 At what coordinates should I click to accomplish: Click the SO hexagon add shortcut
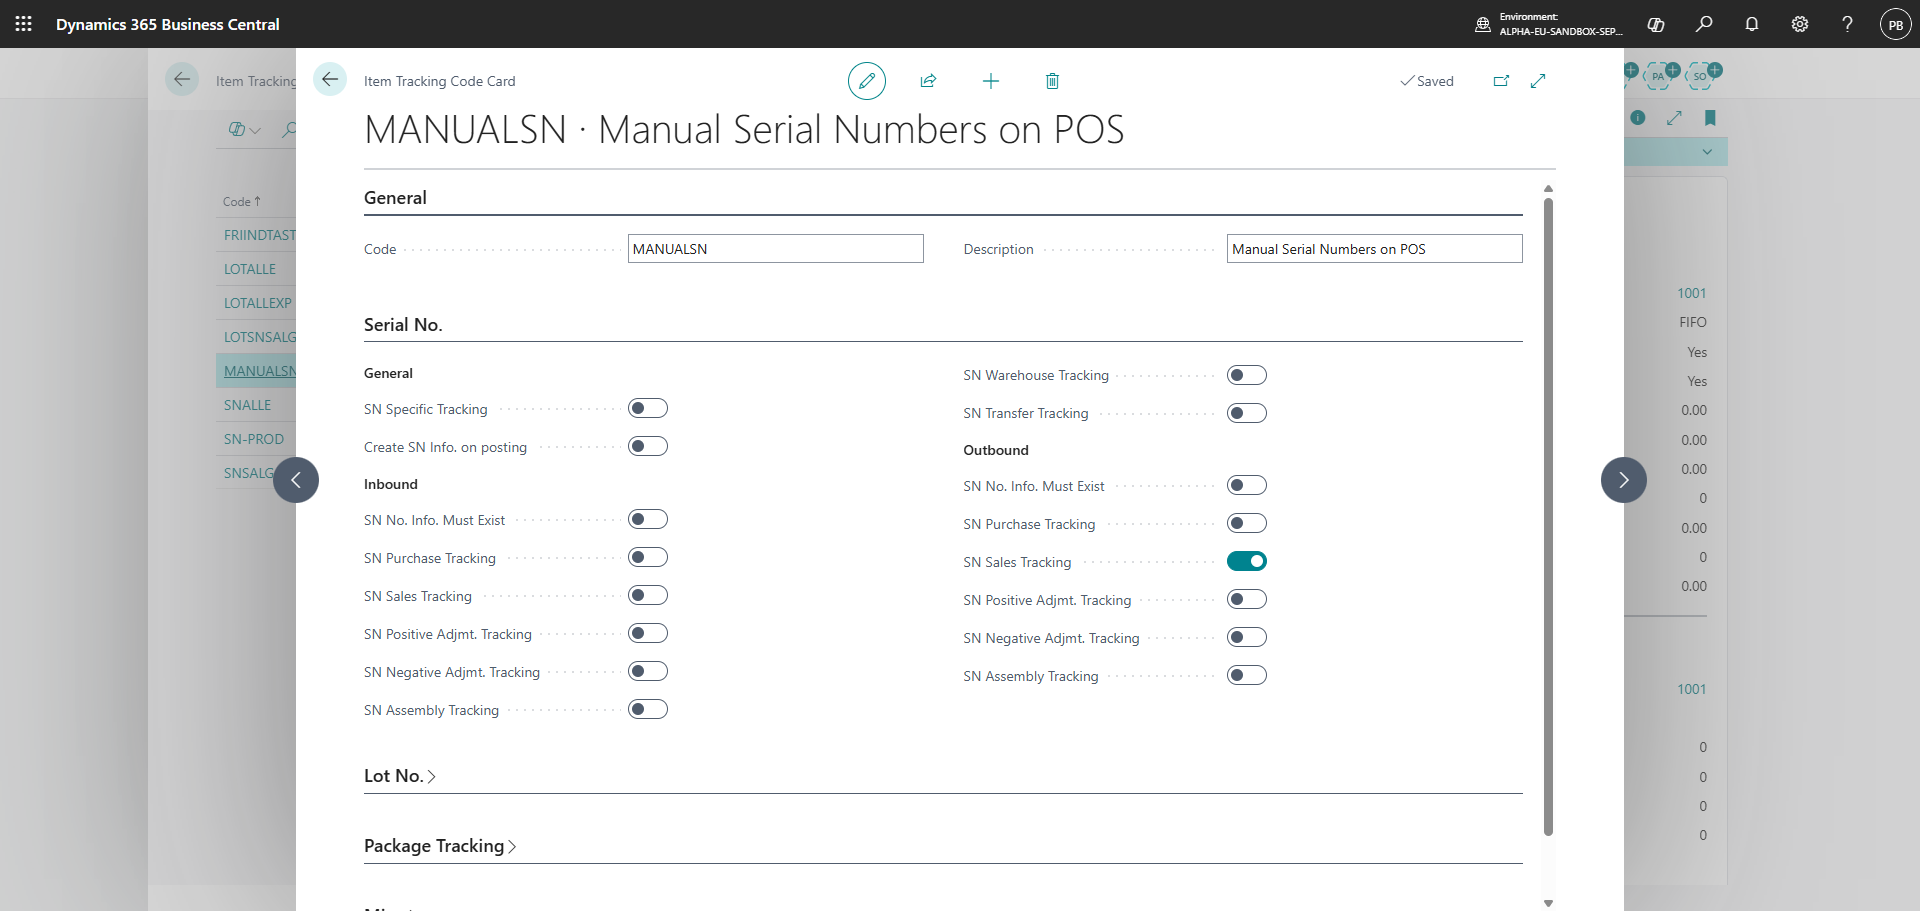pyautogui.click(x=1704, y=75)
